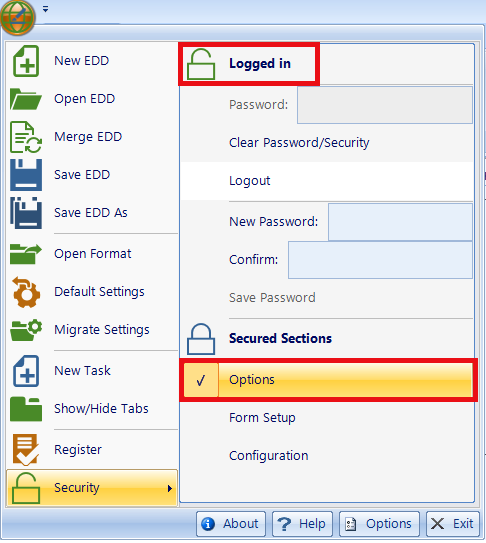Viewport: 486px width, 543px height.
Task: Toggle Form Setup secured section
Action: 328,418
